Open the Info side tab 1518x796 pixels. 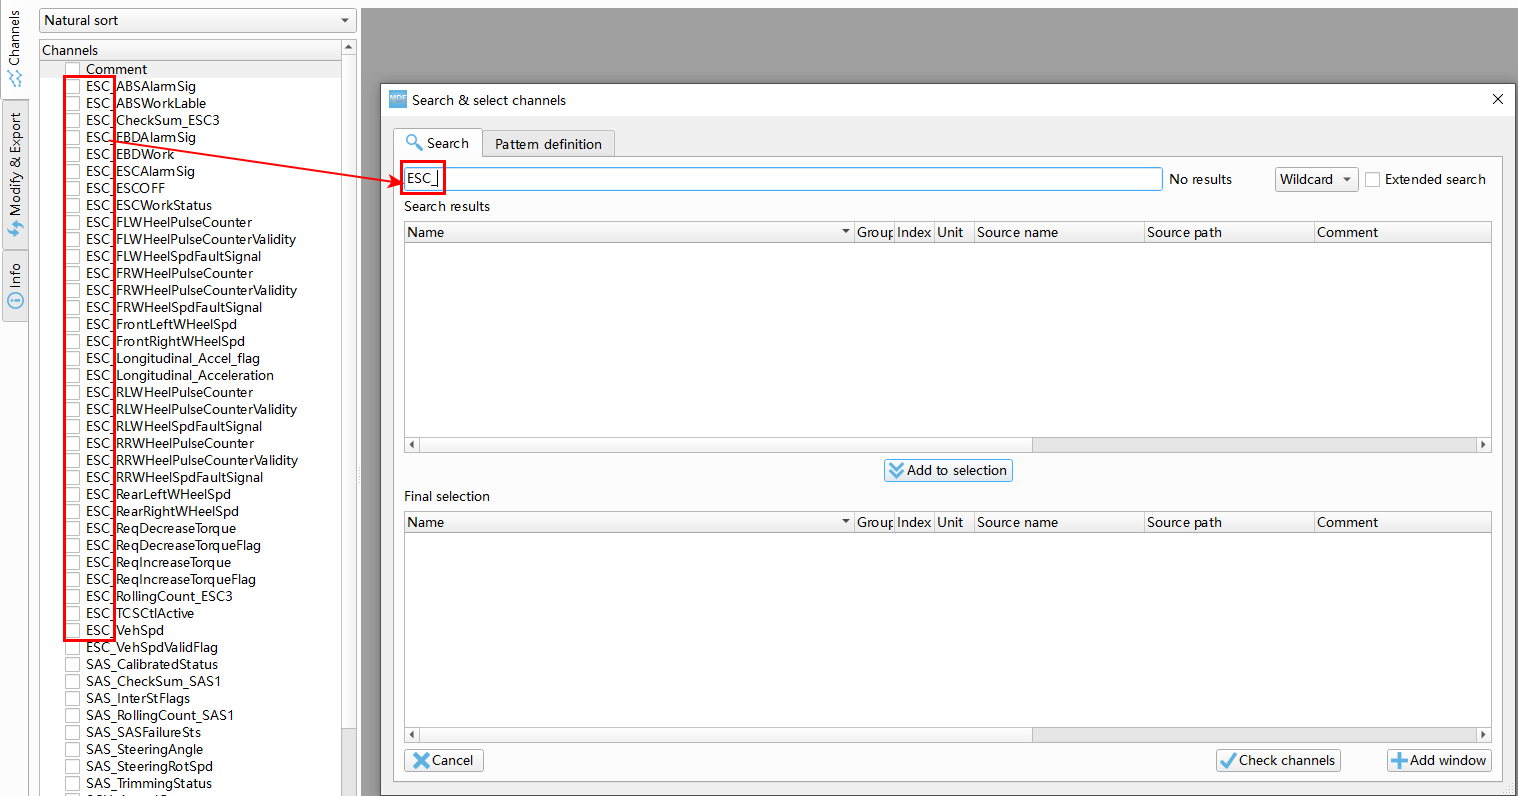pyautogui.click(x=14, y=286)
